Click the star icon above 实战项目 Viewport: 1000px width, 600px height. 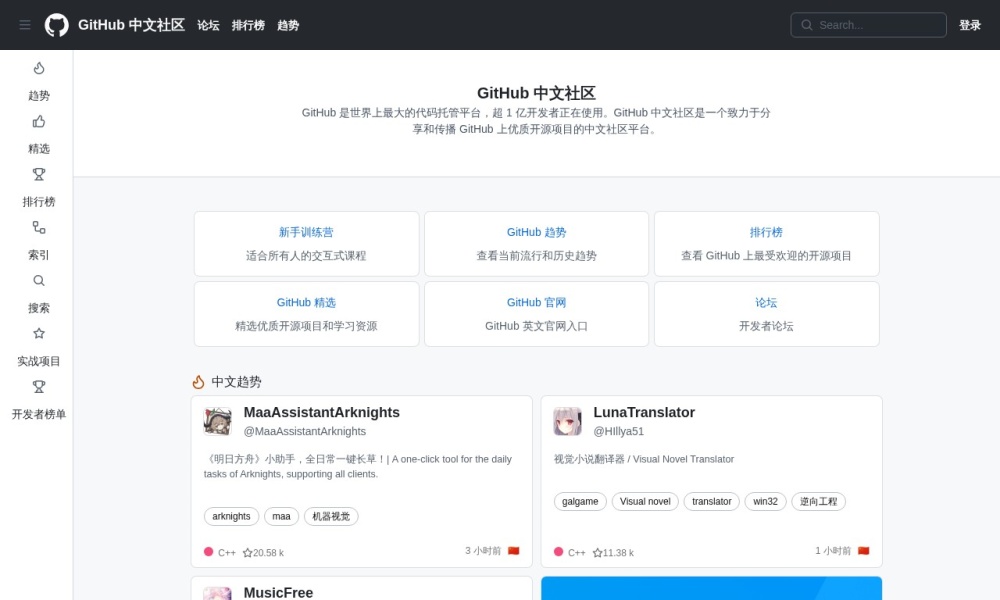pos(39,333)
